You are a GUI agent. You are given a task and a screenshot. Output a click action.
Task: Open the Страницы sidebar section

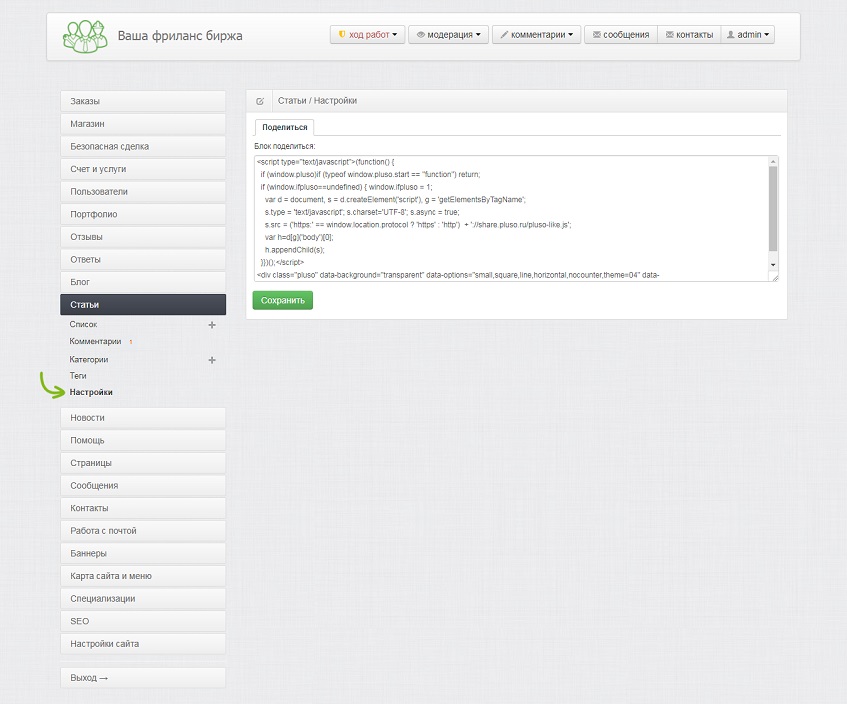[x=143, y=464]
